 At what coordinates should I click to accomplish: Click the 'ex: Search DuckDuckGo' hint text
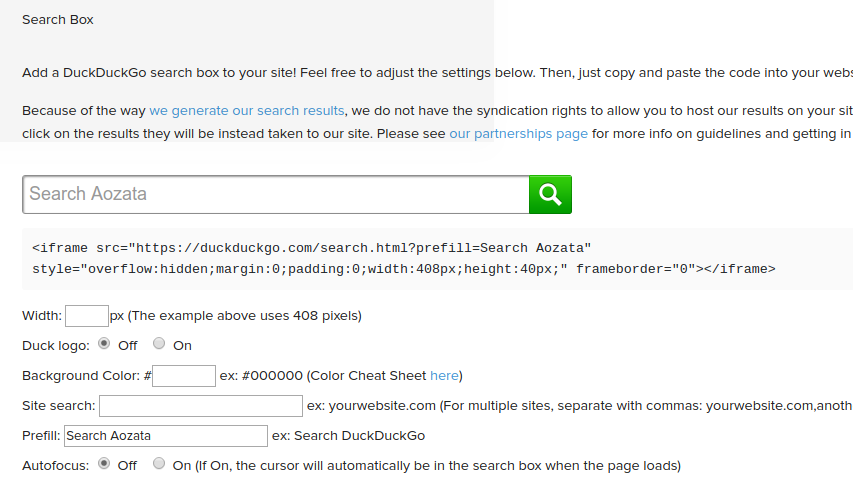click(349, 436)
